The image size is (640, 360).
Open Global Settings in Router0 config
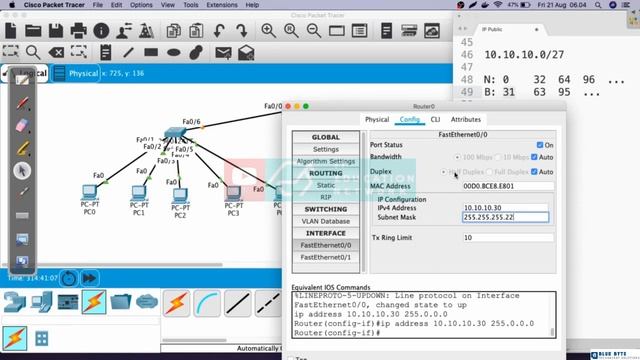[x=326, y=149]
